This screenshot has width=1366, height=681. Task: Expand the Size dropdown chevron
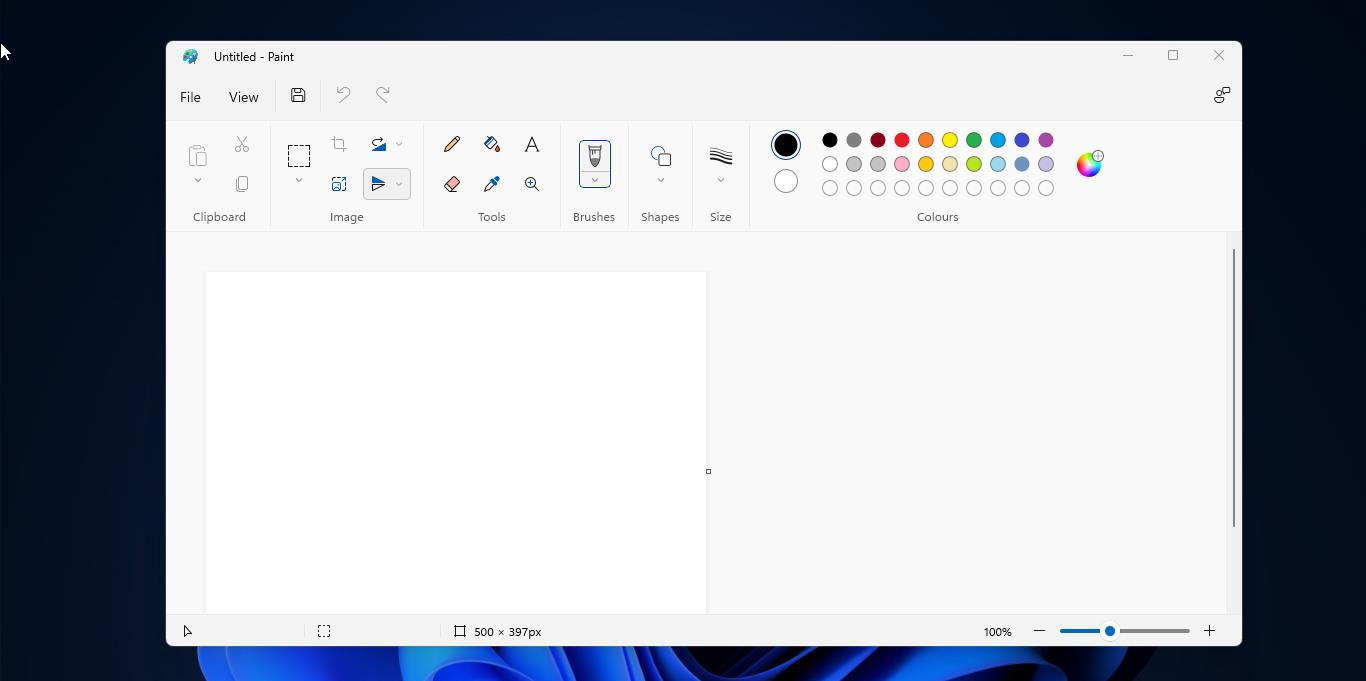point(721,181)
